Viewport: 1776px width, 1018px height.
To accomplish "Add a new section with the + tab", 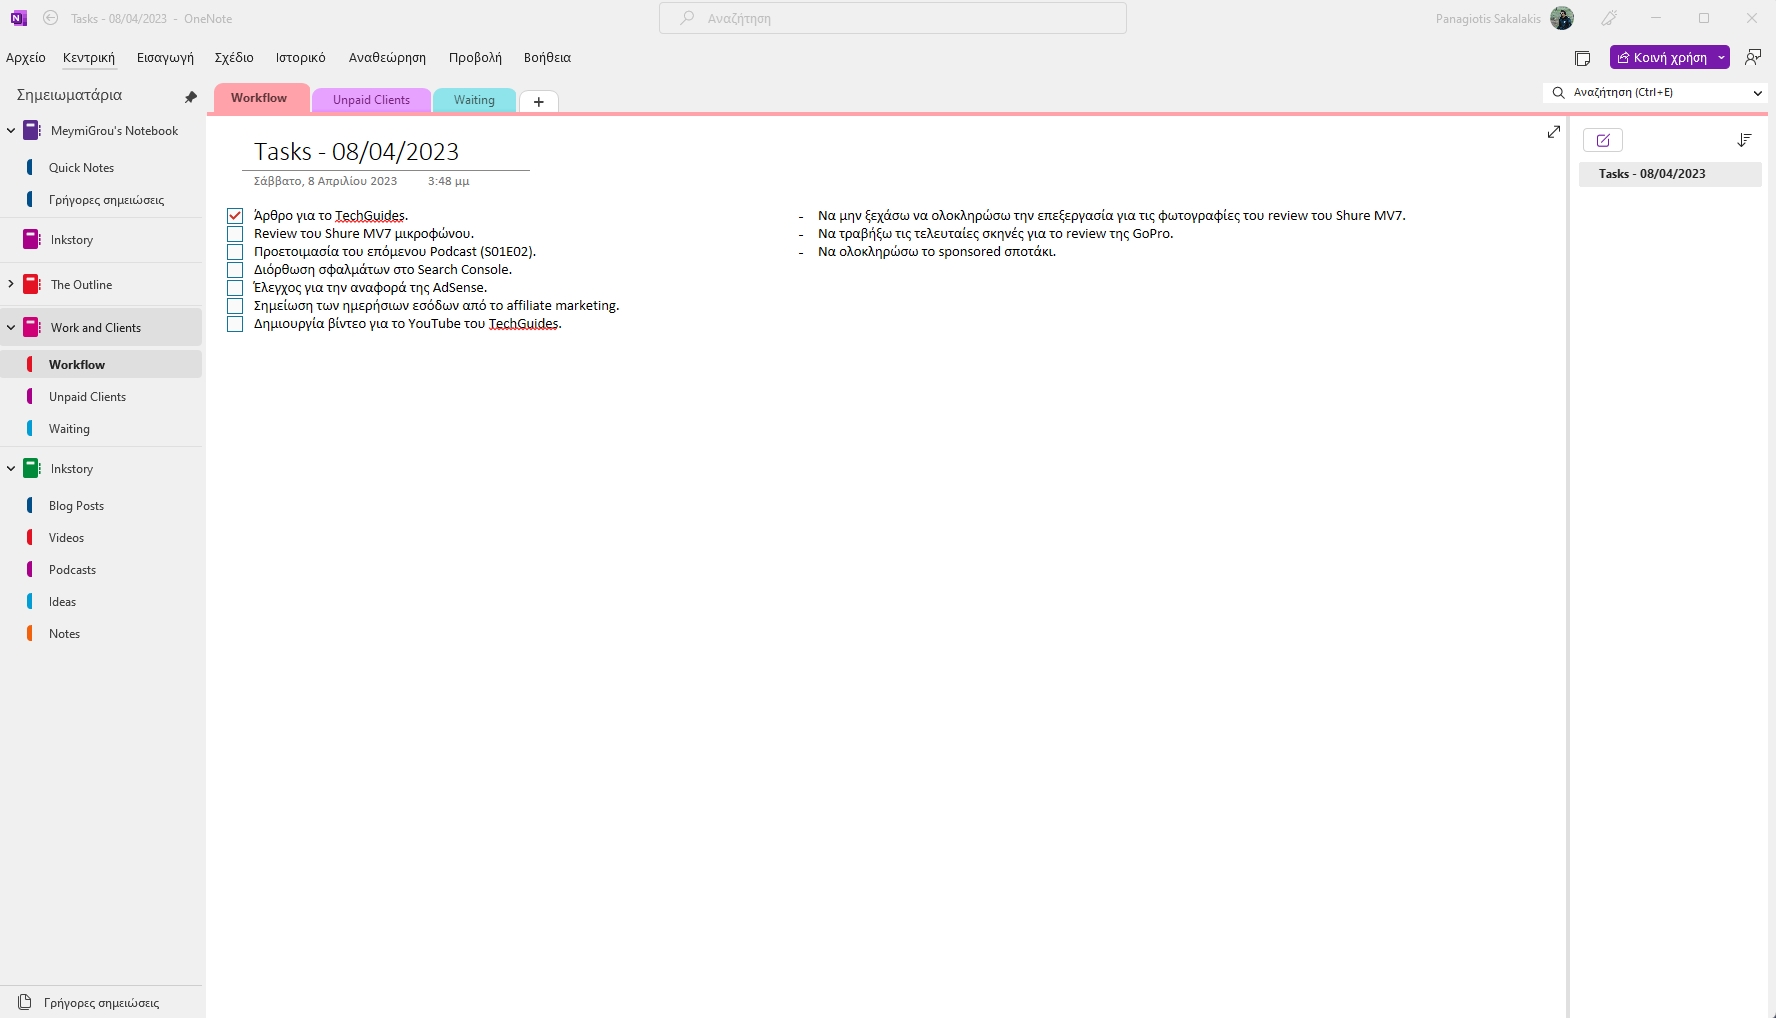I will pyautogui.click(x=540, y=101).
